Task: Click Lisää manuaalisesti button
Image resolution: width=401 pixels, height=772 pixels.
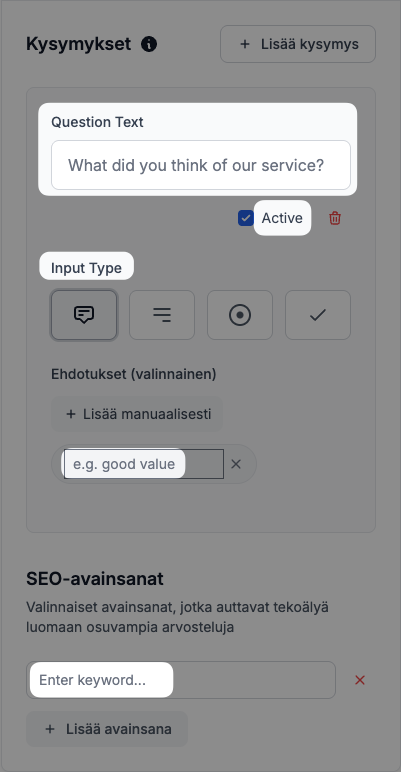Action: 137,414
